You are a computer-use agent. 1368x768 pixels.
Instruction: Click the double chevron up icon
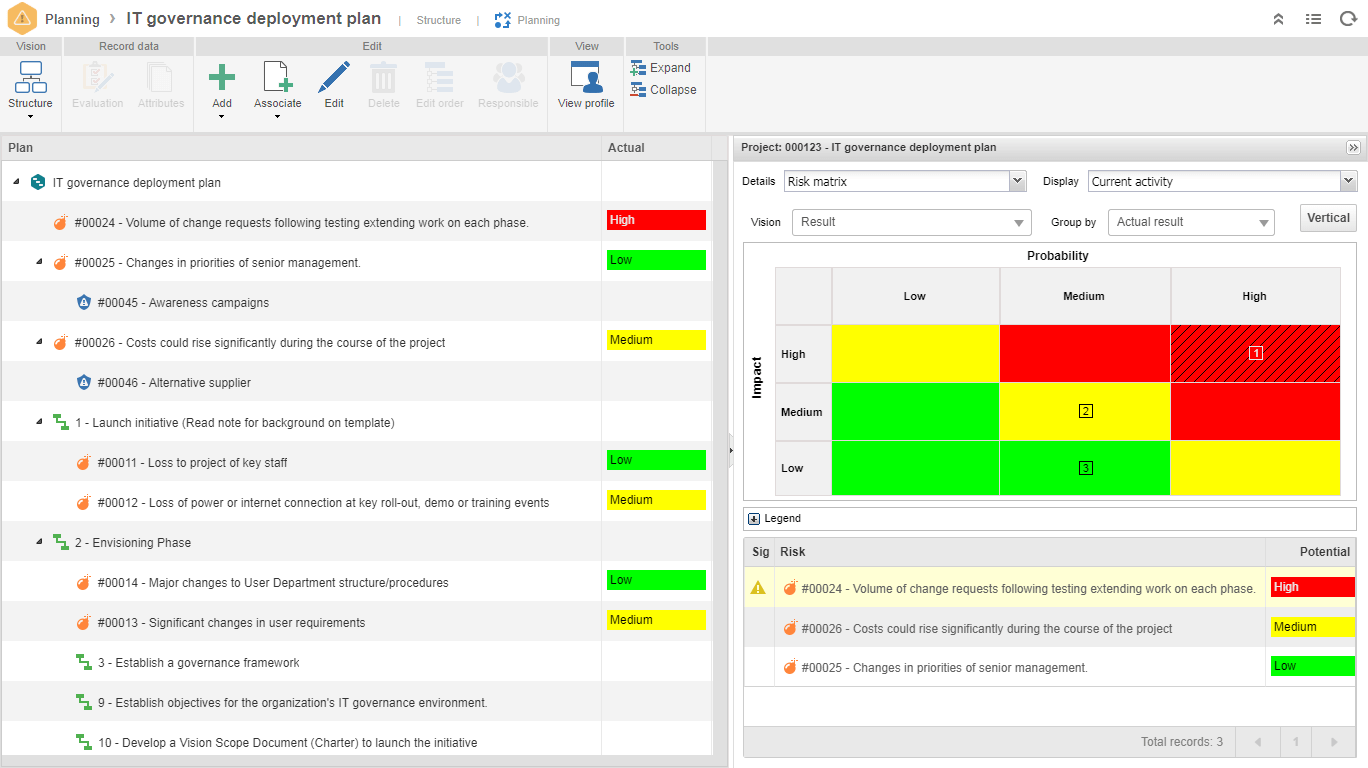click(x=1278, y=19)
